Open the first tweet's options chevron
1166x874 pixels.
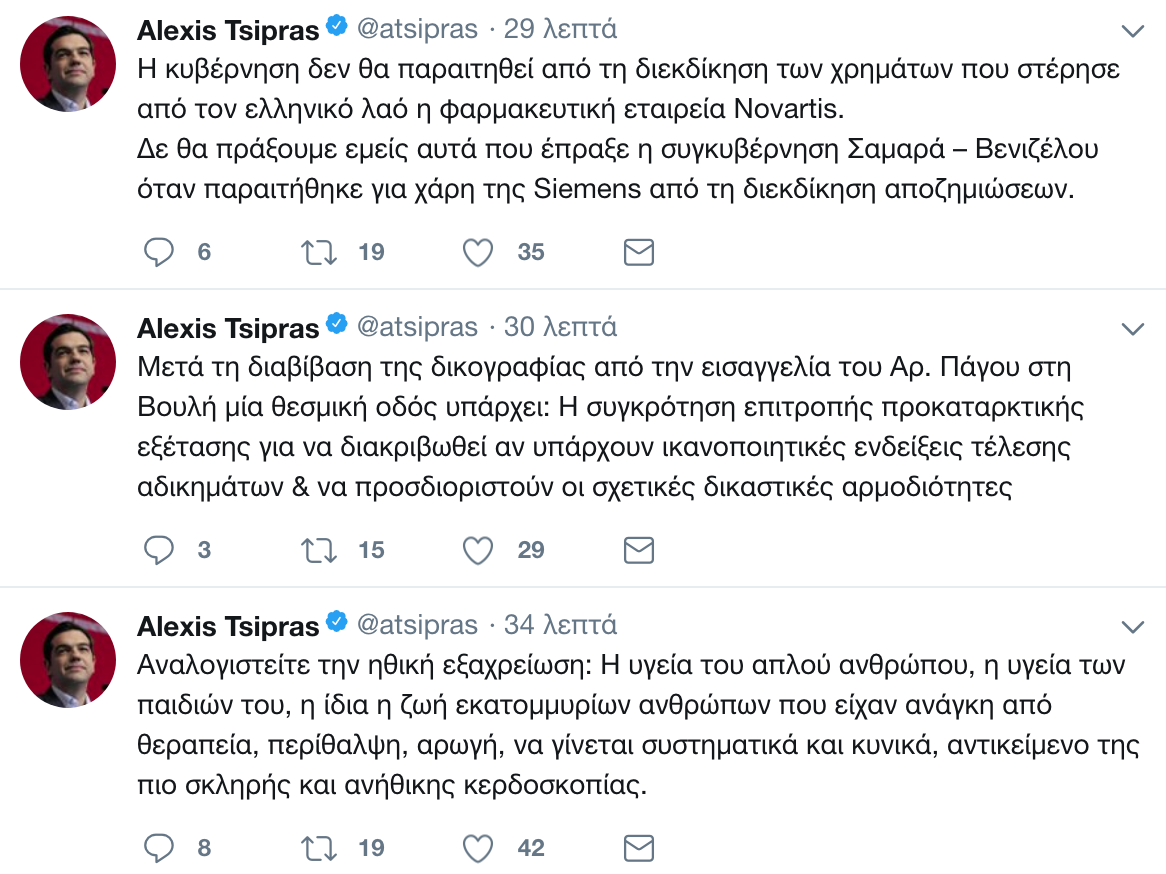tap(1132, 31)
